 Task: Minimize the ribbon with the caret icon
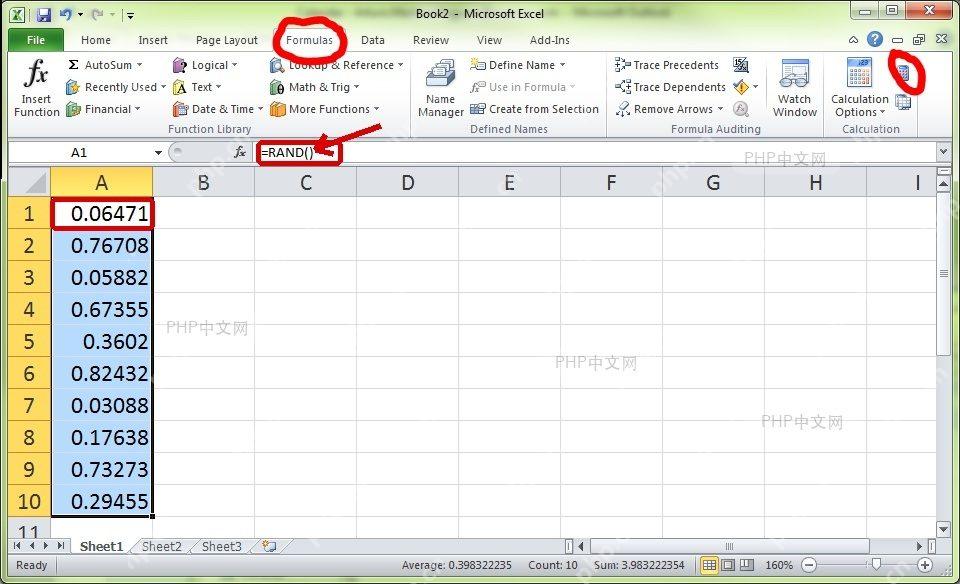pos(853,40)
